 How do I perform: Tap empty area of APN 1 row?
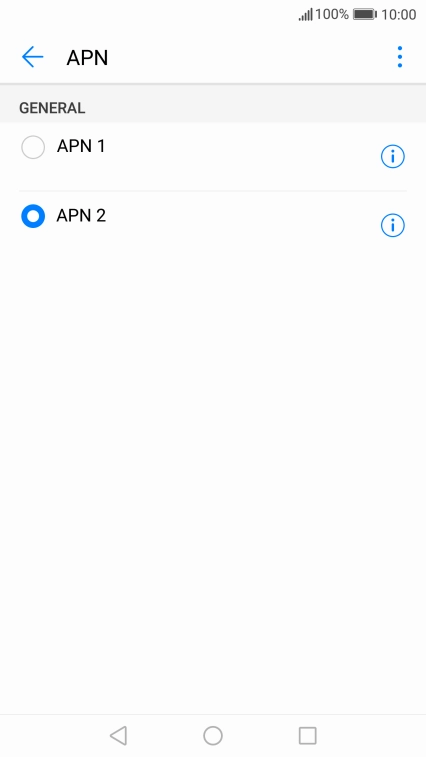click(241, 156)
